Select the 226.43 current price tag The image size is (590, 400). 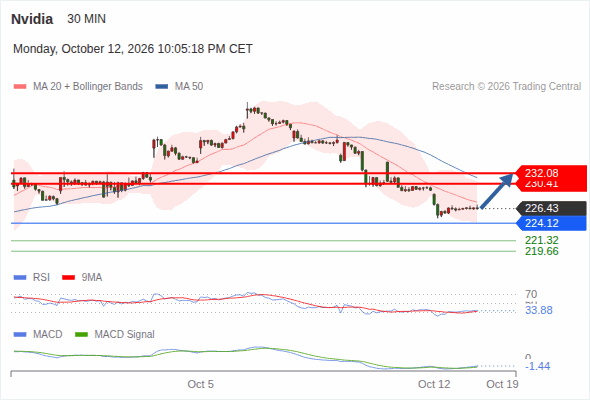(551, 208)
